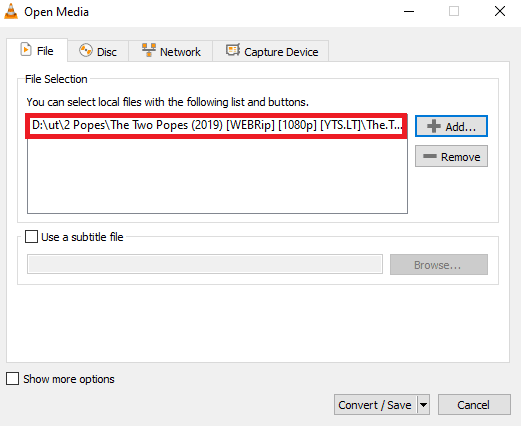Click the capture card icon on tab
Image resolution: width=521 pixels, height=426 pixels.
(x=233, y=50)
